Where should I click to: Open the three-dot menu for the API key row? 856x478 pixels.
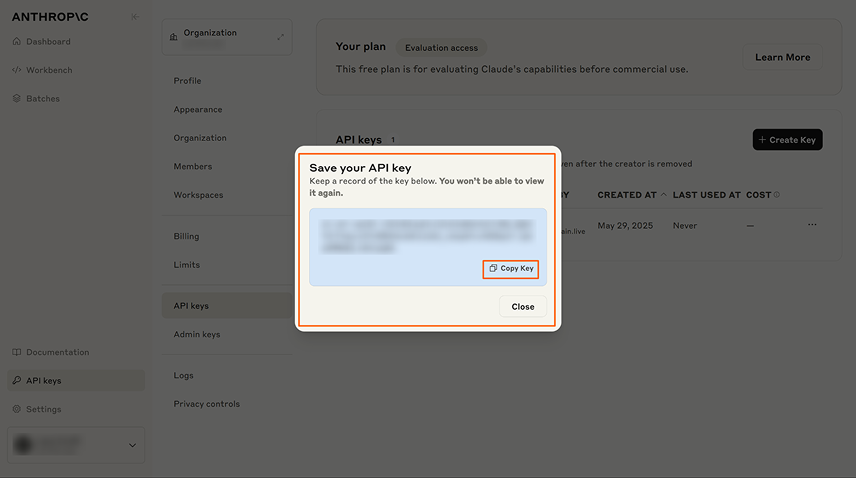[x=812, y=225]
